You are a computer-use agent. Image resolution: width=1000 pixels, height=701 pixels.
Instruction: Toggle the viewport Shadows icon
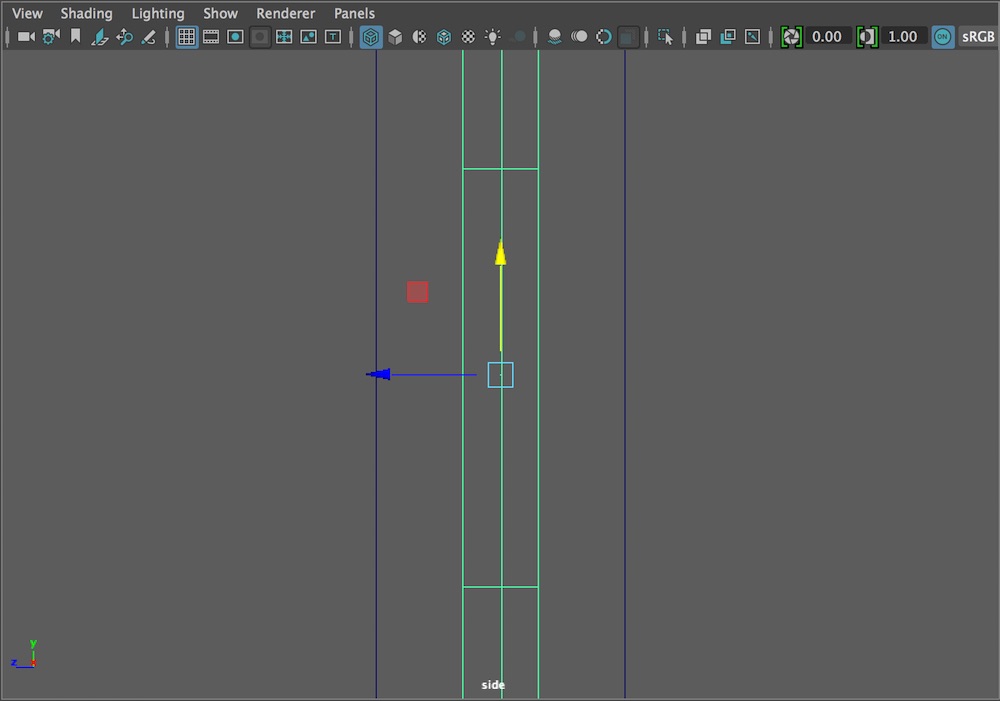click(519, 37)
